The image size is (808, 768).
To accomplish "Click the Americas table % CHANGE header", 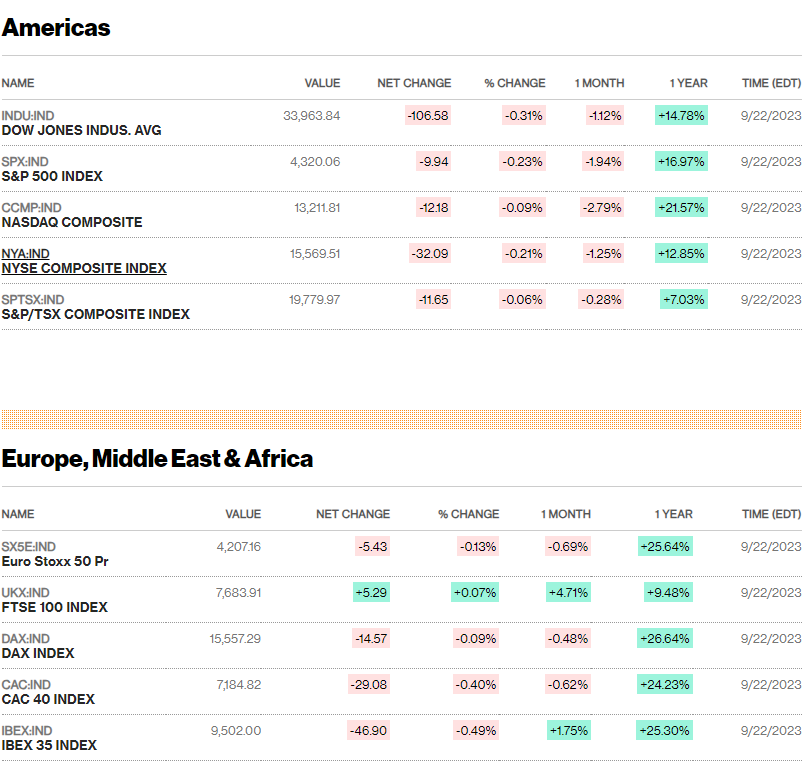I will point(515,83).
